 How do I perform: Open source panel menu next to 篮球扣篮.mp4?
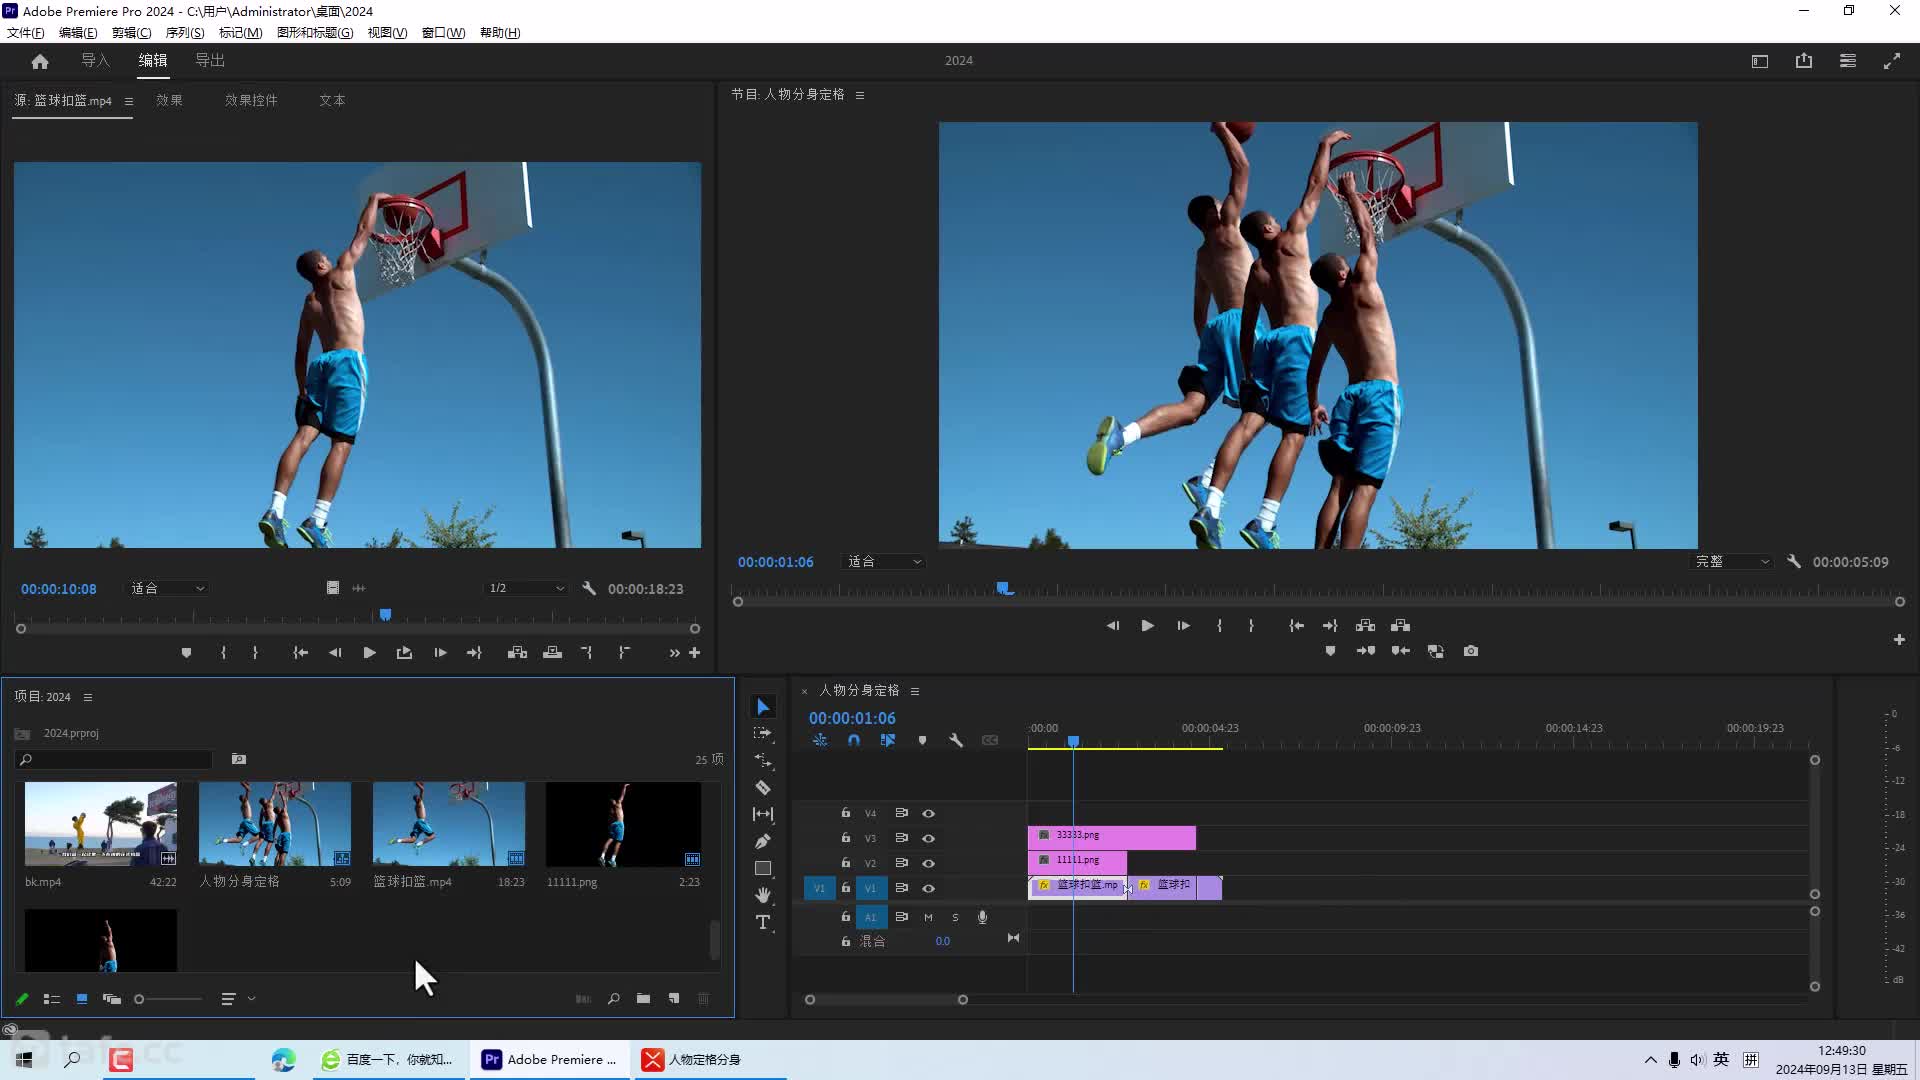pyautogui.click(x=128, y=101)
